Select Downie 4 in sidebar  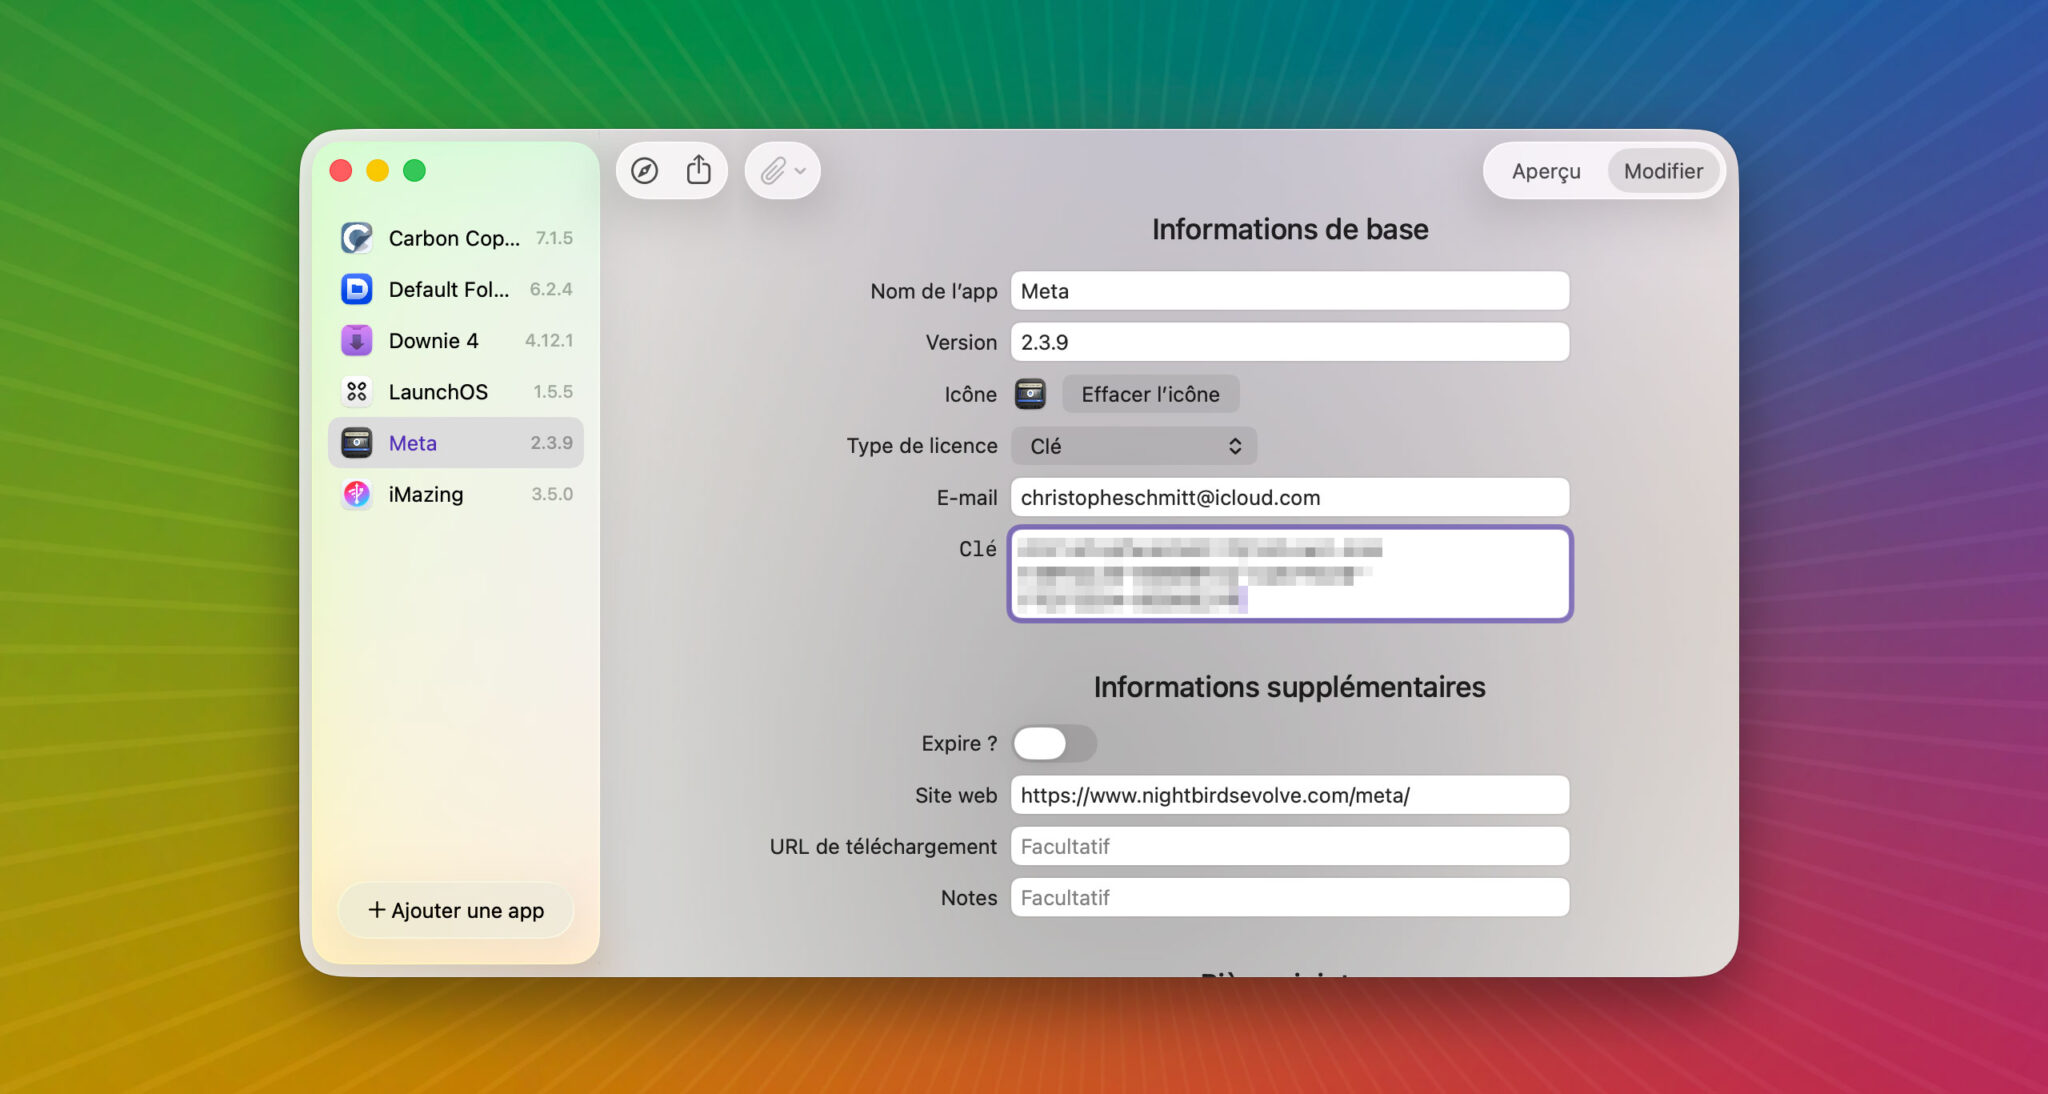point(456,340)
